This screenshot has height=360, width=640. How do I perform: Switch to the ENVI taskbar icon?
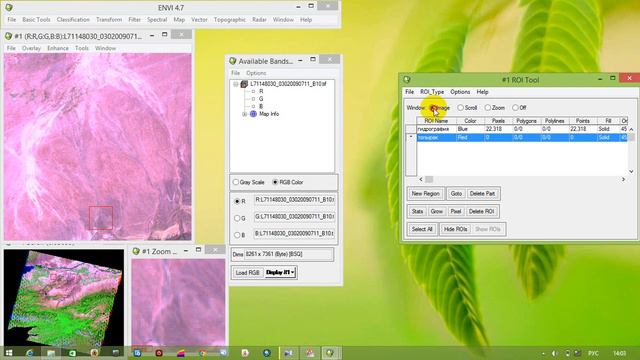330,353
